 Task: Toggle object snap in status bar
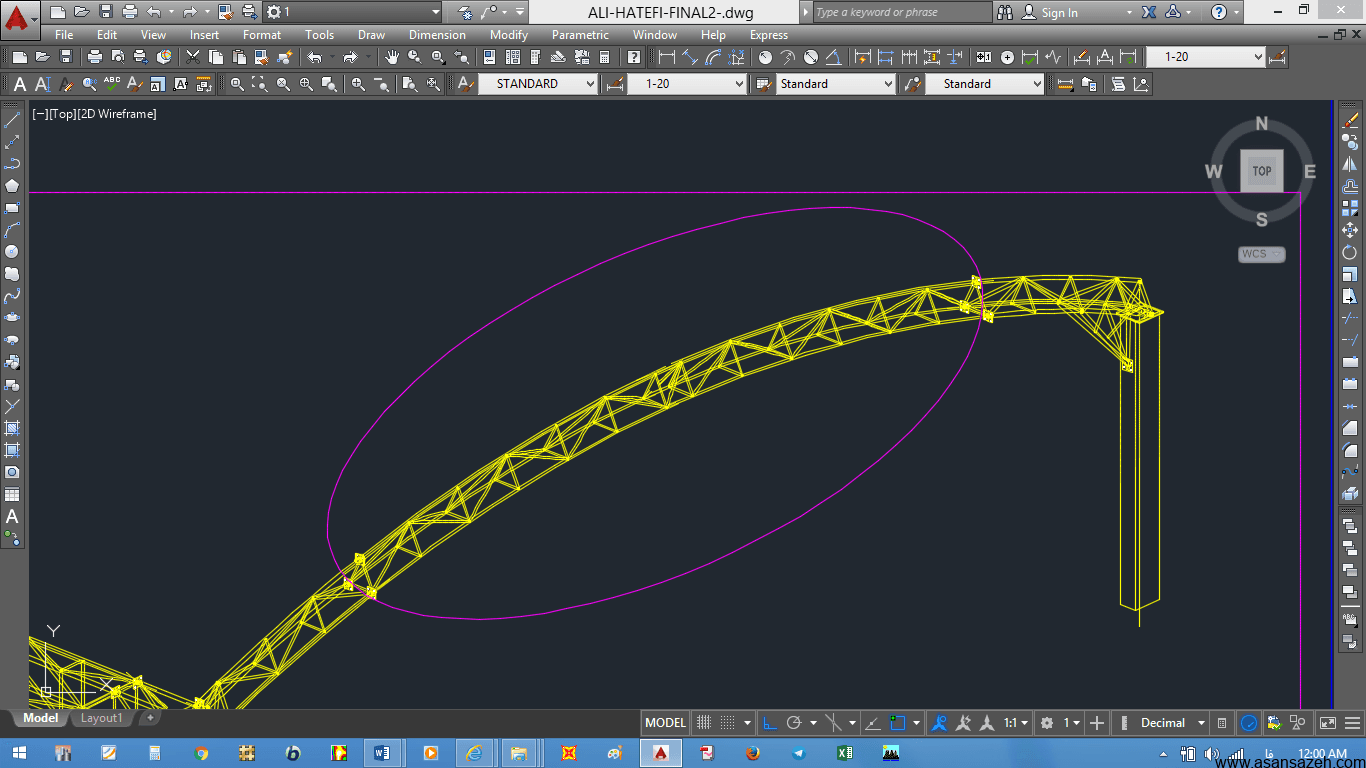click(898, 722)
